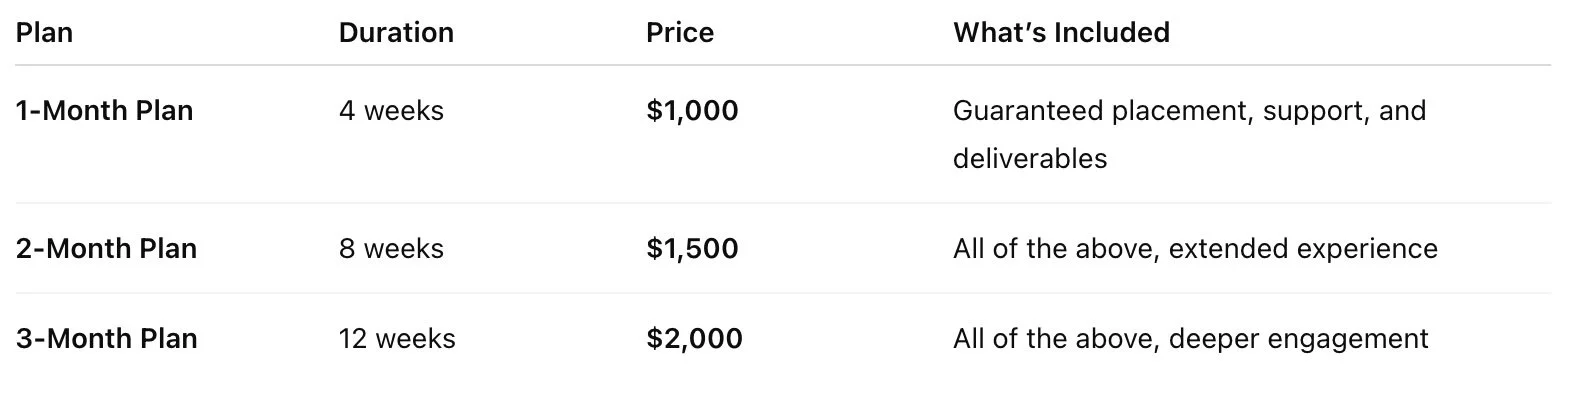Select the 1-Month Plan row label

[105, 110]
